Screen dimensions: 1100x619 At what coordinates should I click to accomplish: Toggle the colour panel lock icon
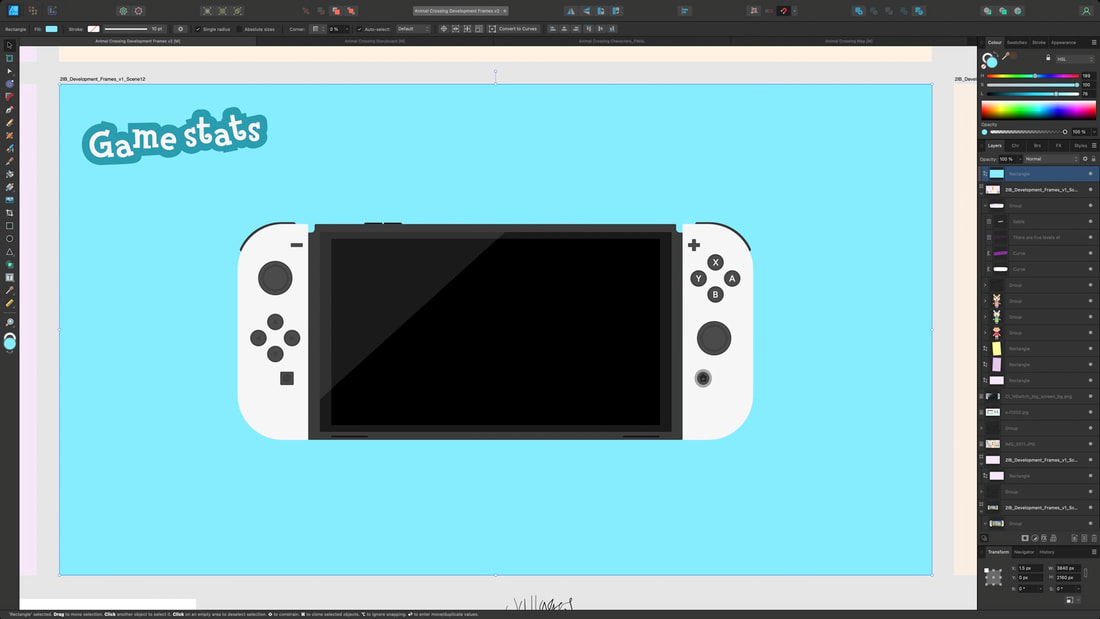point(1048,58)
